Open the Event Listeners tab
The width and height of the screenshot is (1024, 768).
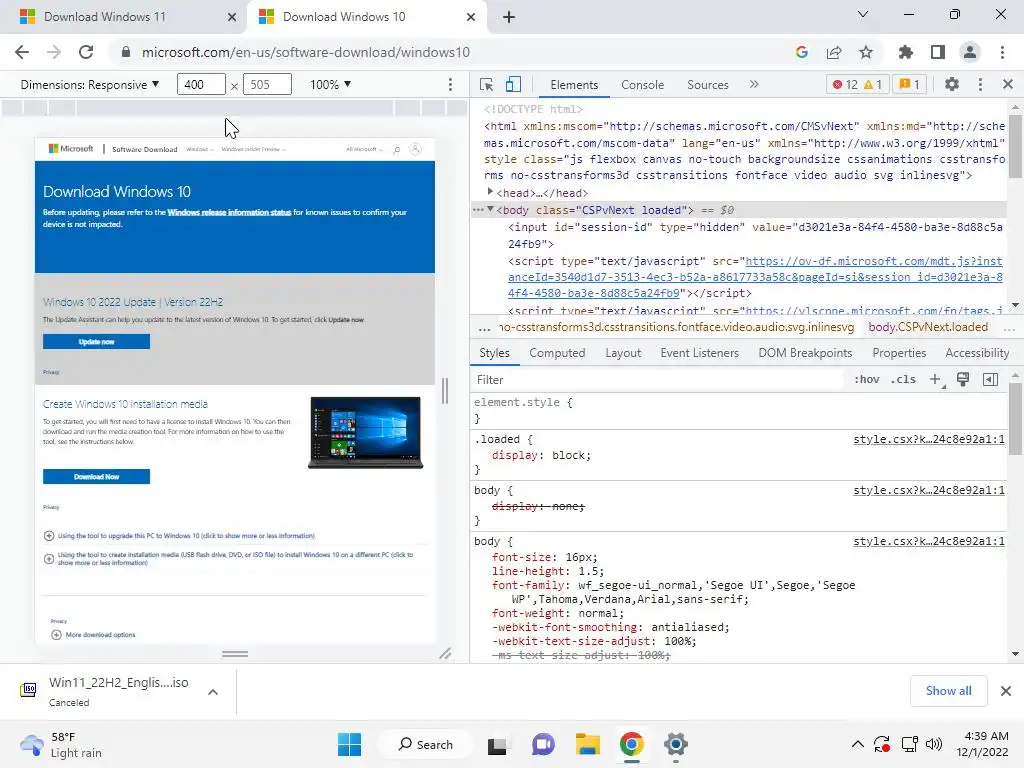(x=699, y=353)
